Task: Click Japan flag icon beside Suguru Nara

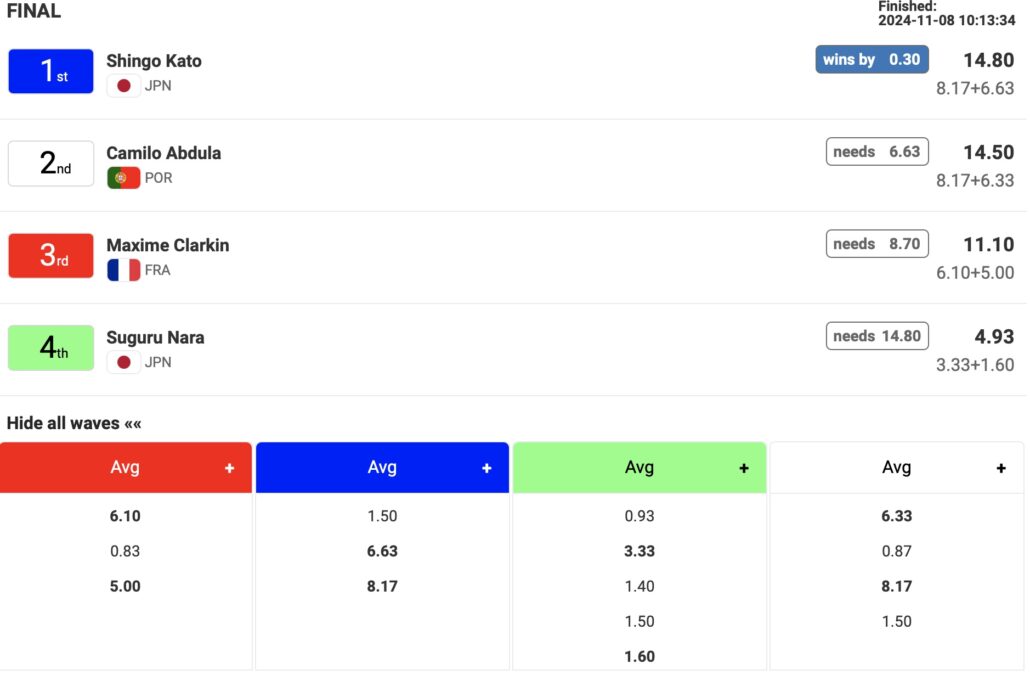Action: [124, 362]
